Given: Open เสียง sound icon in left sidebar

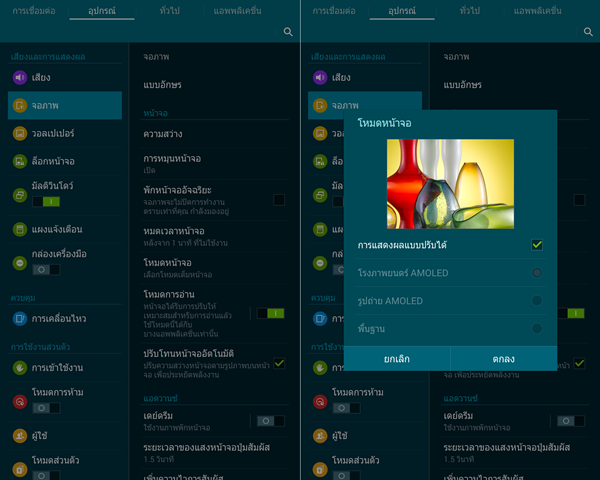Looking at the screenshot, I should [20, 77].
